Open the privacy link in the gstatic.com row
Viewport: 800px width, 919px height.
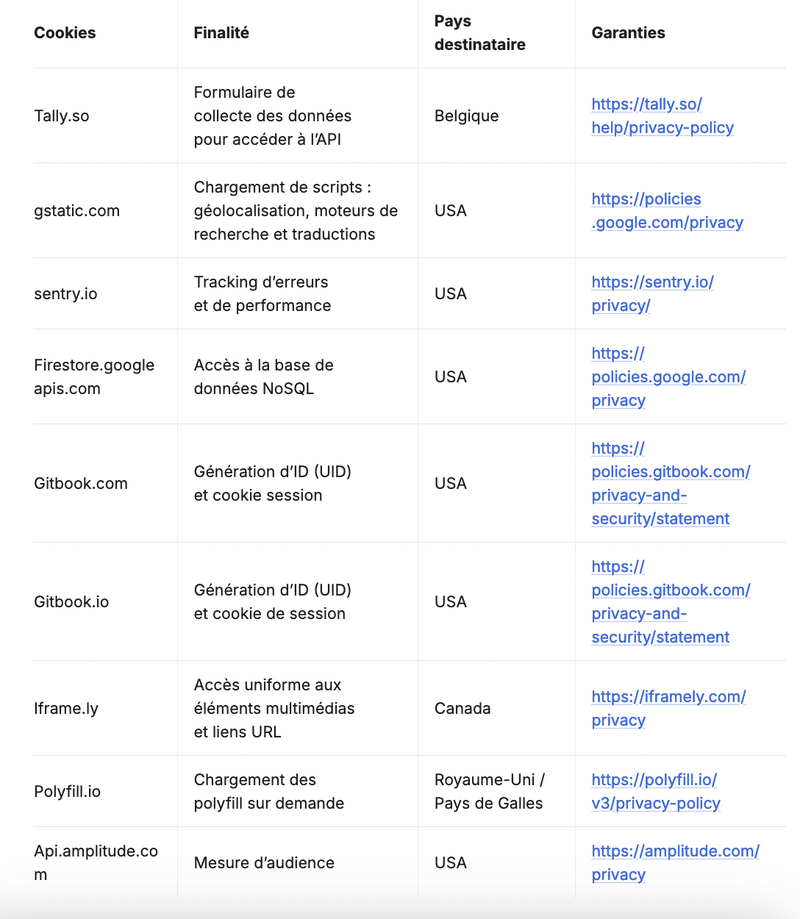(667, 211)
